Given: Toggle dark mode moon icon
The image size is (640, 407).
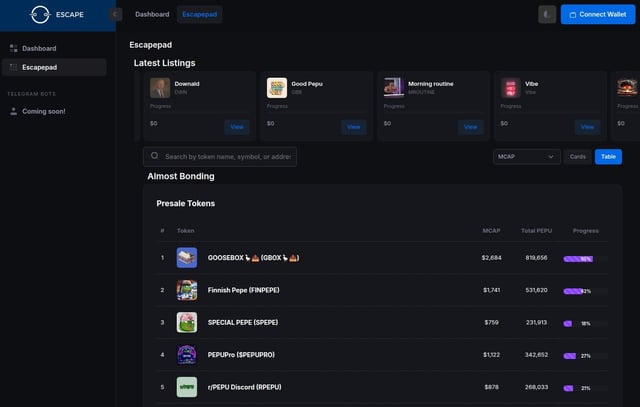Looking at the screenshot, I should coord(547,14).
